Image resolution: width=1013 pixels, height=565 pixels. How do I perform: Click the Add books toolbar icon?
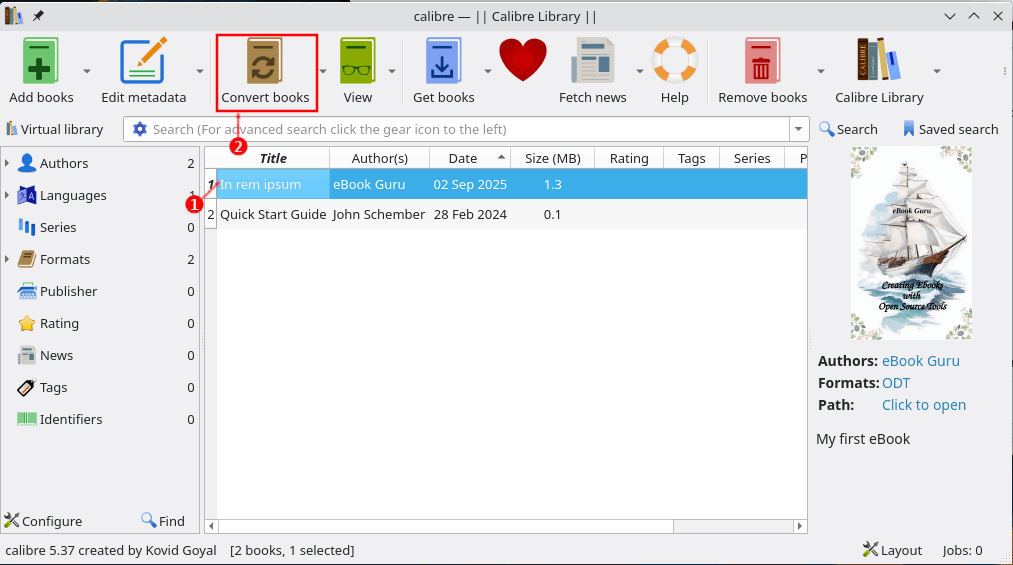(x=41, y=62)
